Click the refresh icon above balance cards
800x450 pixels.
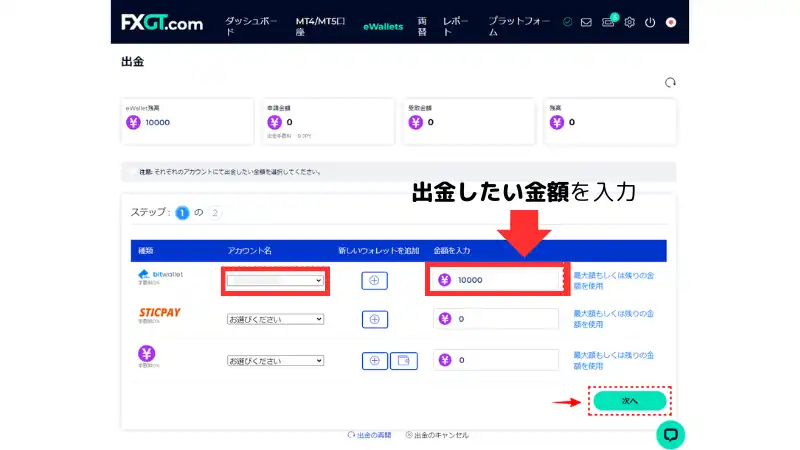point(669,83)
